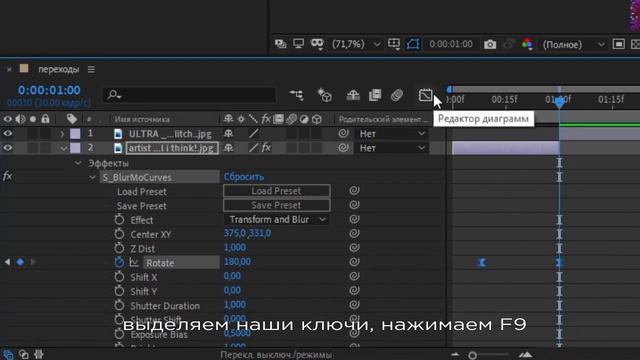Collapse the artist layer properties

(63, 148)
